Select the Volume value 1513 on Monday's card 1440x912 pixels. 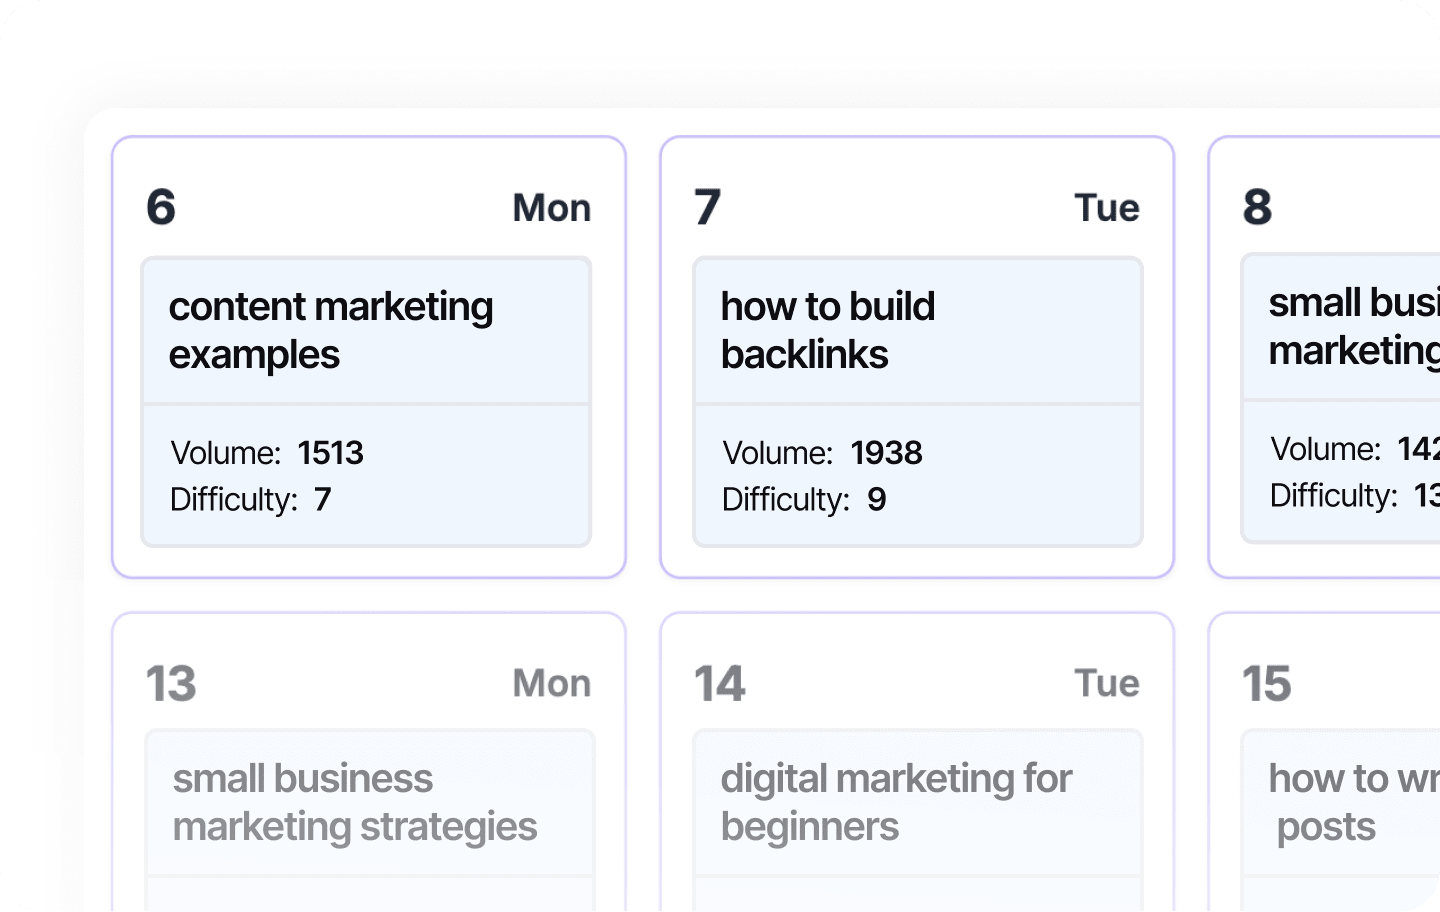click(x=330, y=453)
